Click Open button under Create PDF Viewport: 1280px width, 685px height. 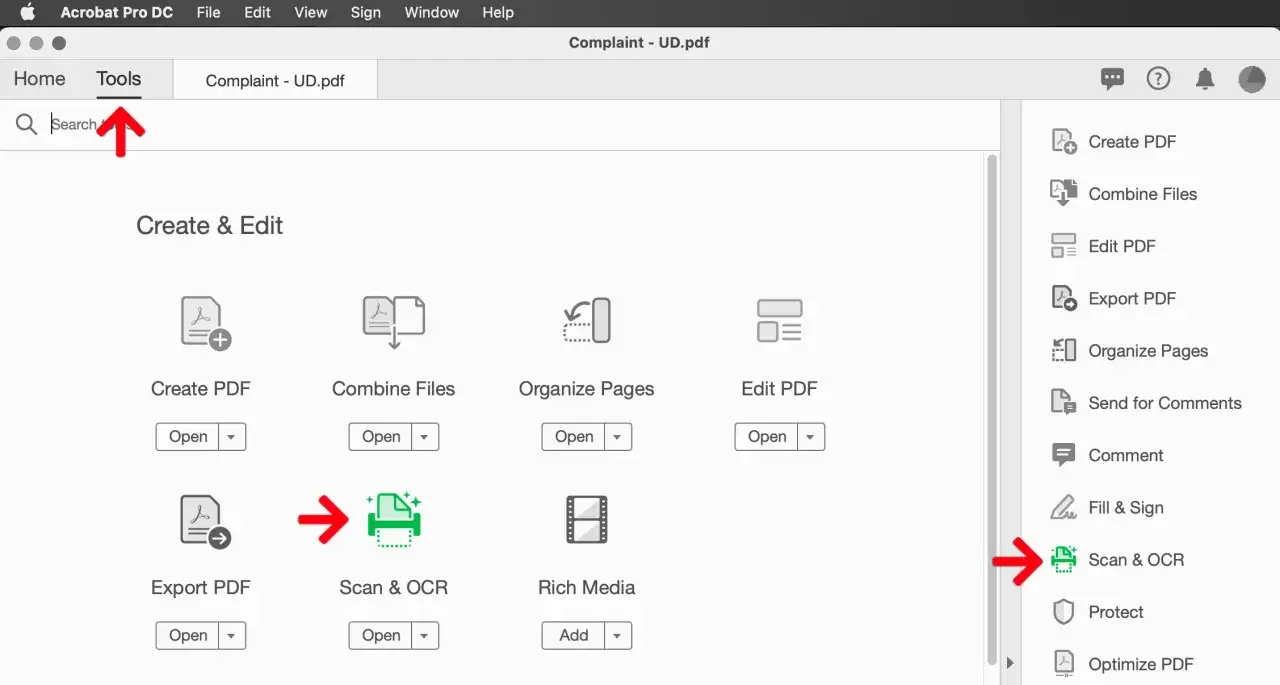click(188, 437)
